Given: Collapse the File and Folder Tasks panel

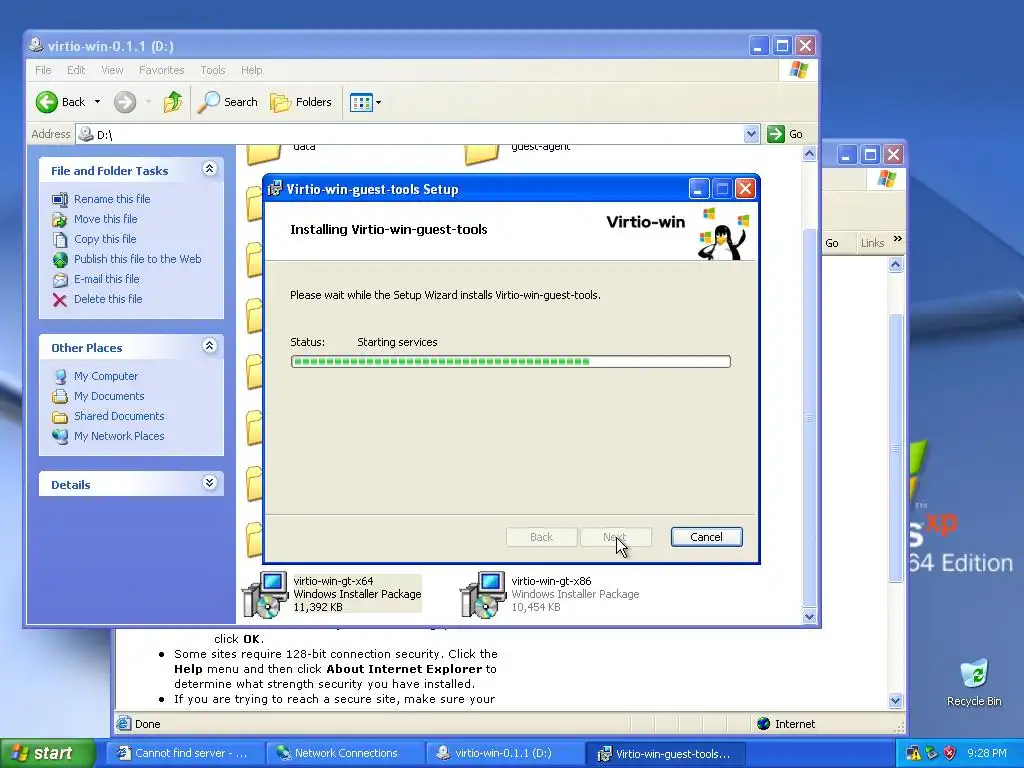Looking at the screenshot, I should click(209, 169).
